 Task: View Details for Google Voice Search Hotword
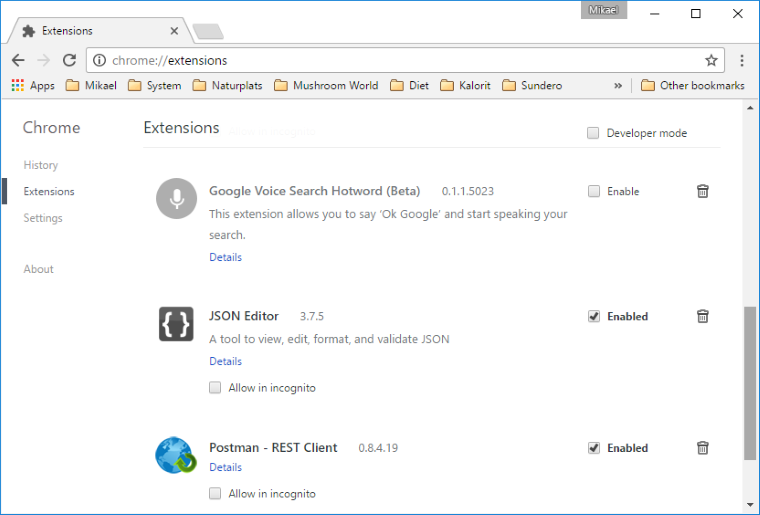225,257
